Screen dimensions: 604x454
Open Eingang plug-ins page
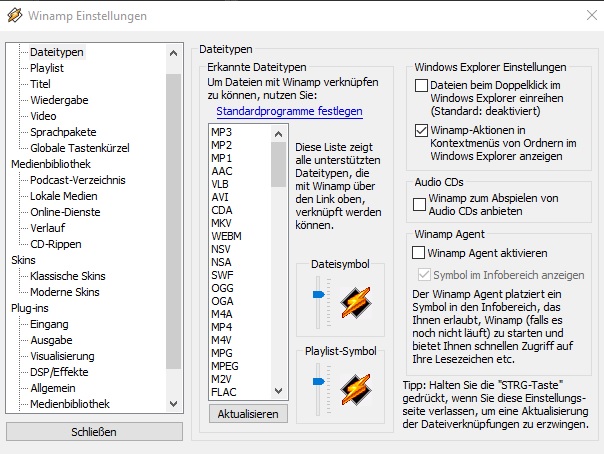[x=49, y=324]
